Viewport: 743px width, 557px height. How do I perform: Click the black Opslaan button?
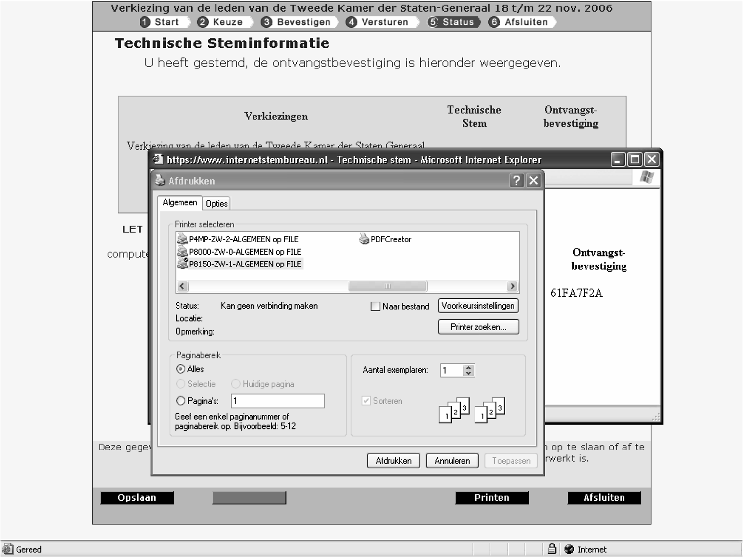coord(137,498)
